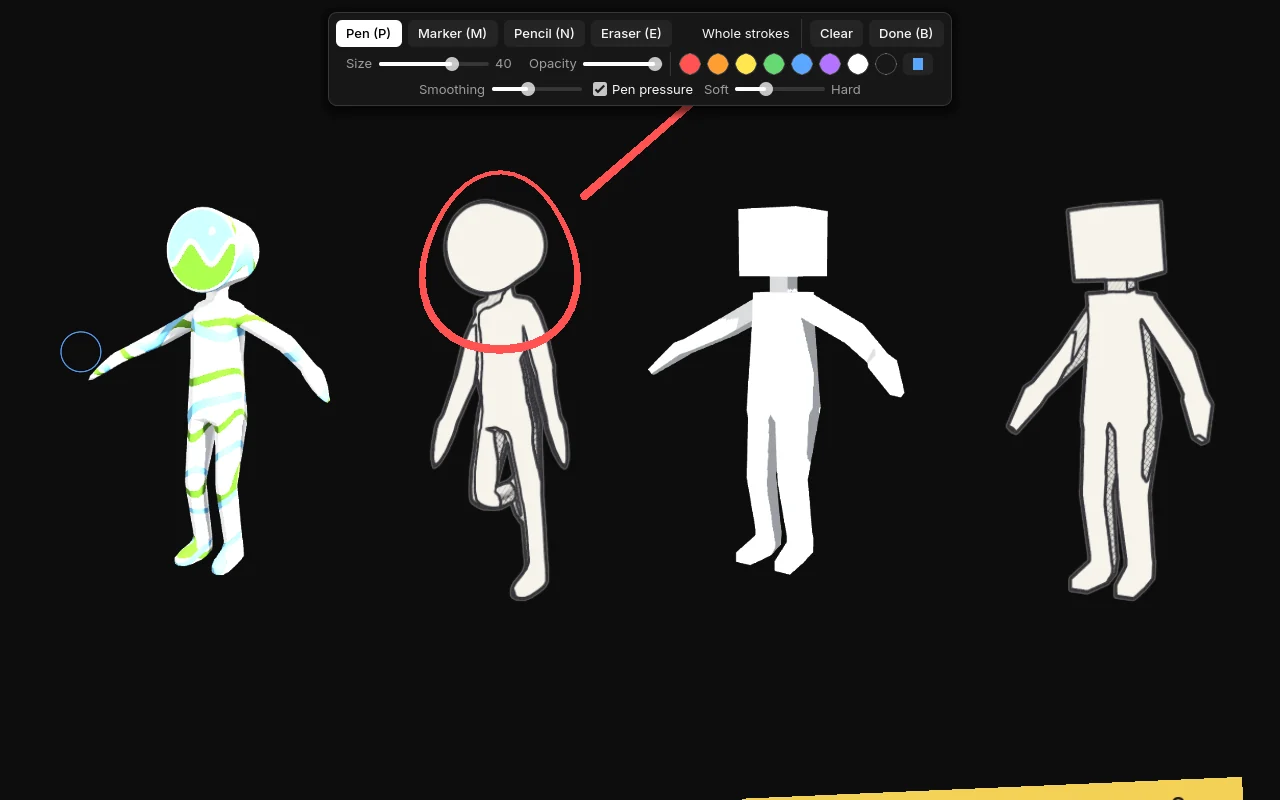Switch to the Marker (M) tool
This screenshot has height=800, width=1280.
coord(452,34)
